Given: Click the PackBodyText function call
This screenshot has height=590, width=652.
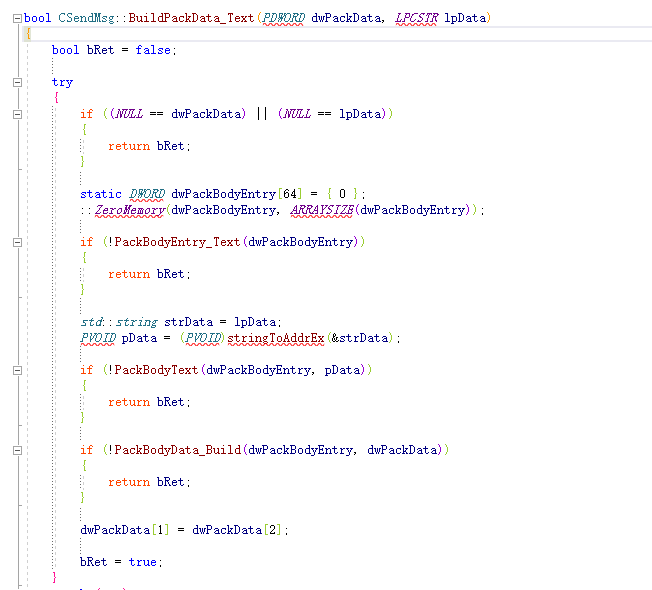Looking at the screenshot, I should 156,370.
